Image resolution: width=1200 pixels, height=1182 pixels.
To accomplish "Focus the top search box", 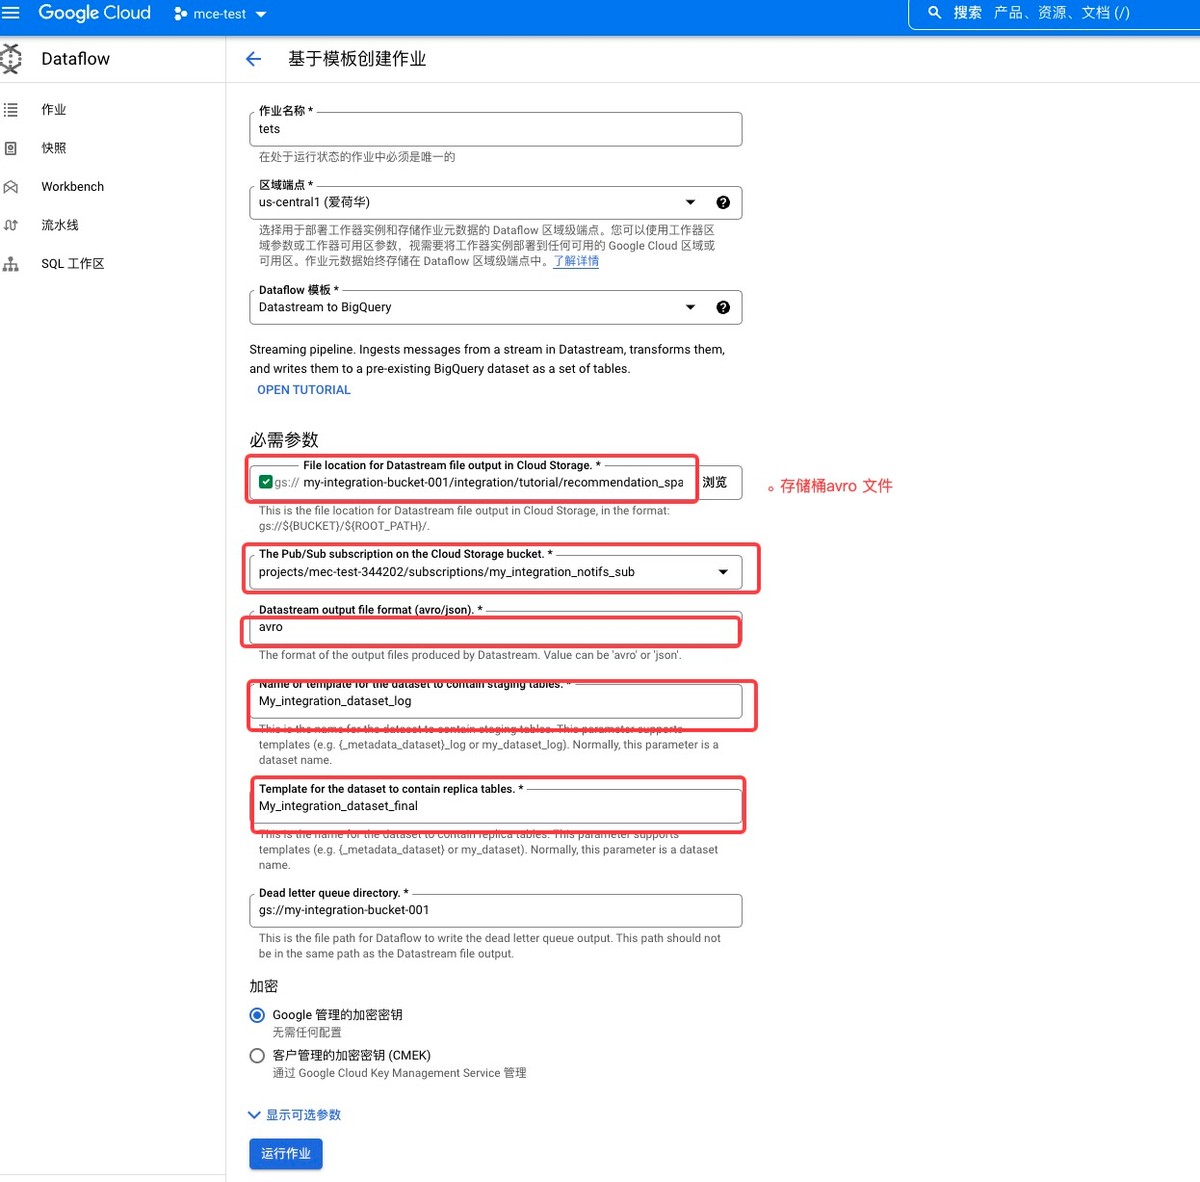I will [1055, 13].
